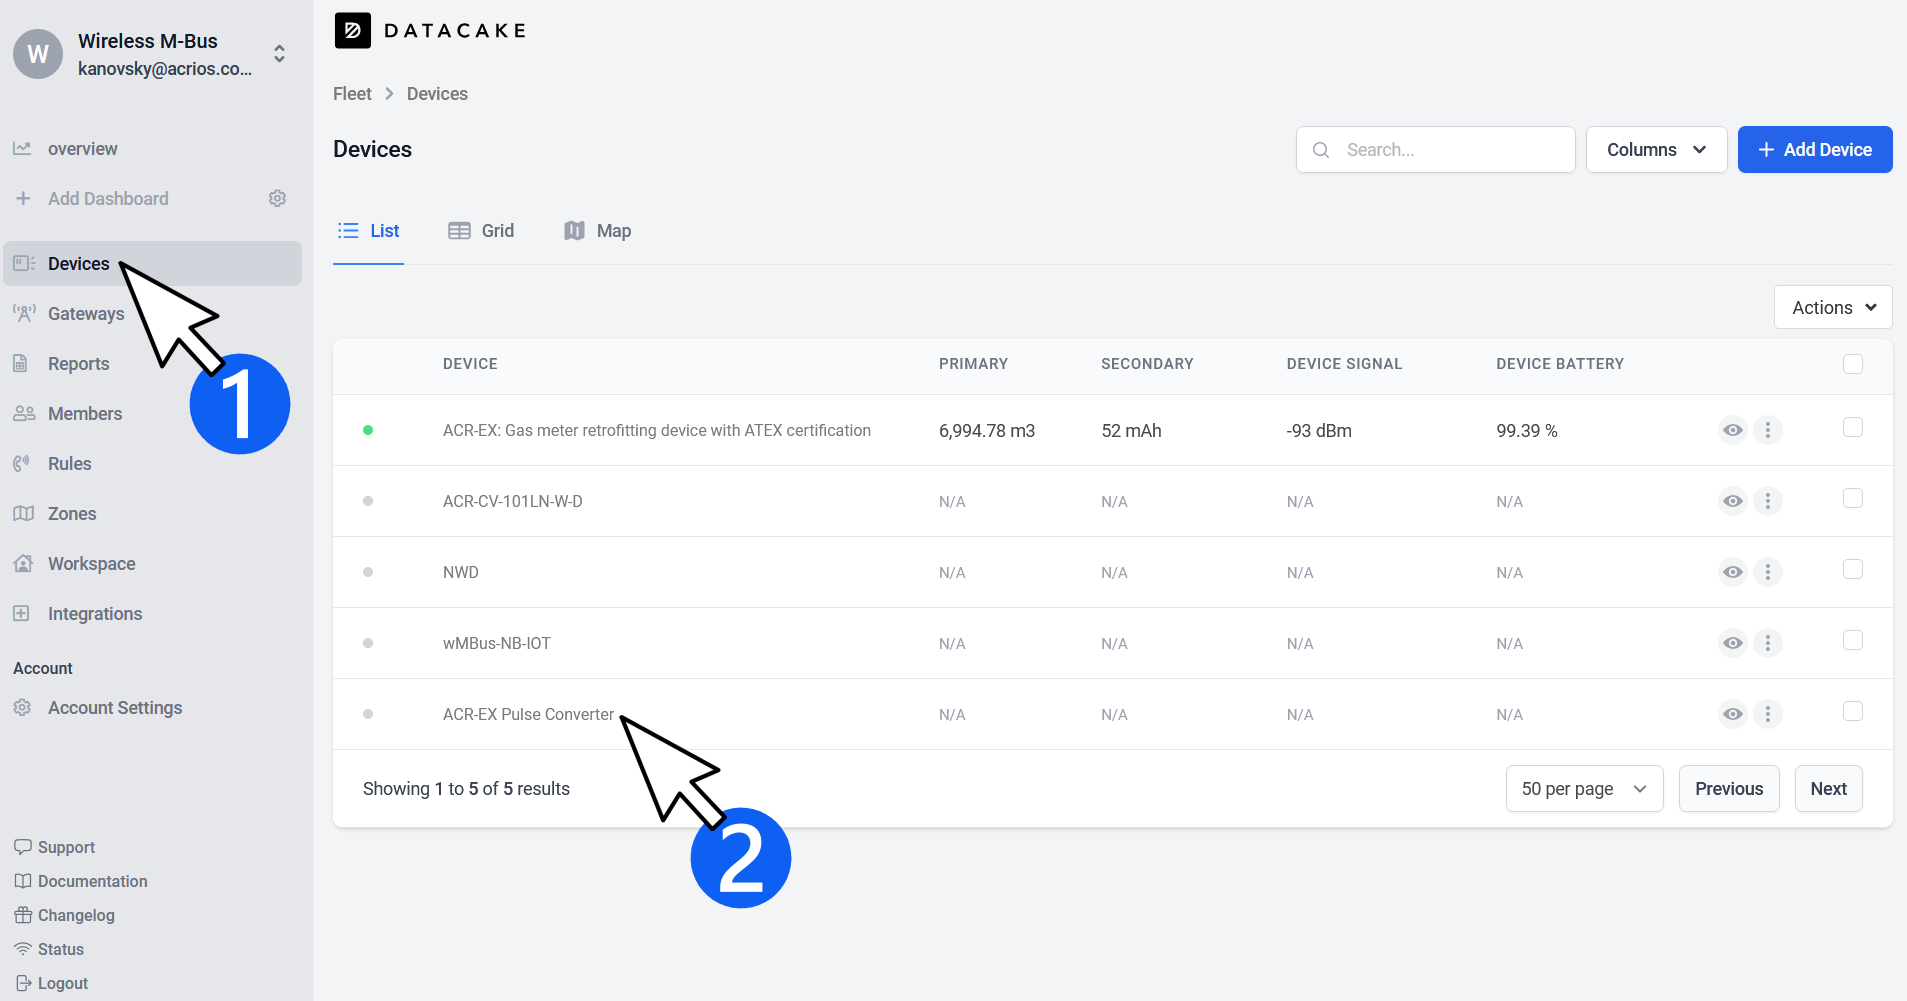Viewport: 1907px width, 1001px height.
Task: Select Devices in the sidebar
Action: (x=152, y=264)
